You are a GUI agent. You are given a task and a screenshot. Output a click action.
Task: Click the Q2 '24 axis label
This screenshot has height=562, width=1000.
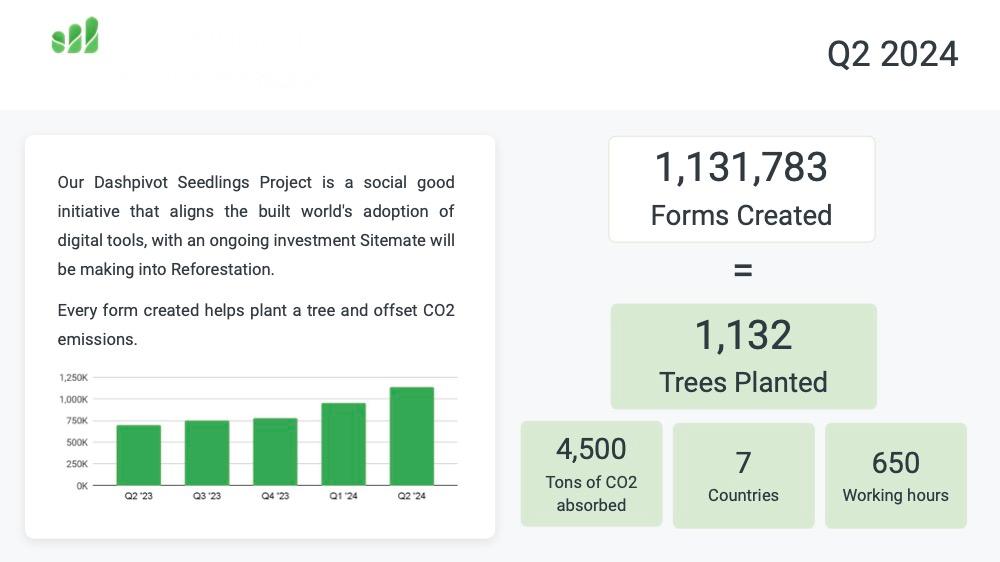(411, 496)
